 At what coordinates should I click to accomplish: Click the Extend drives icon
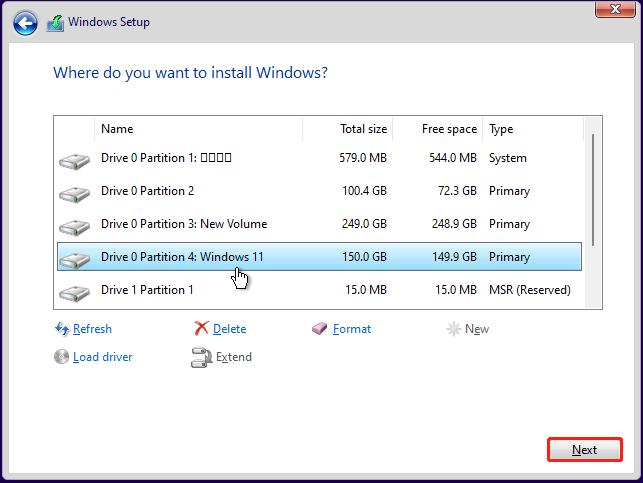tap(201, 357)
